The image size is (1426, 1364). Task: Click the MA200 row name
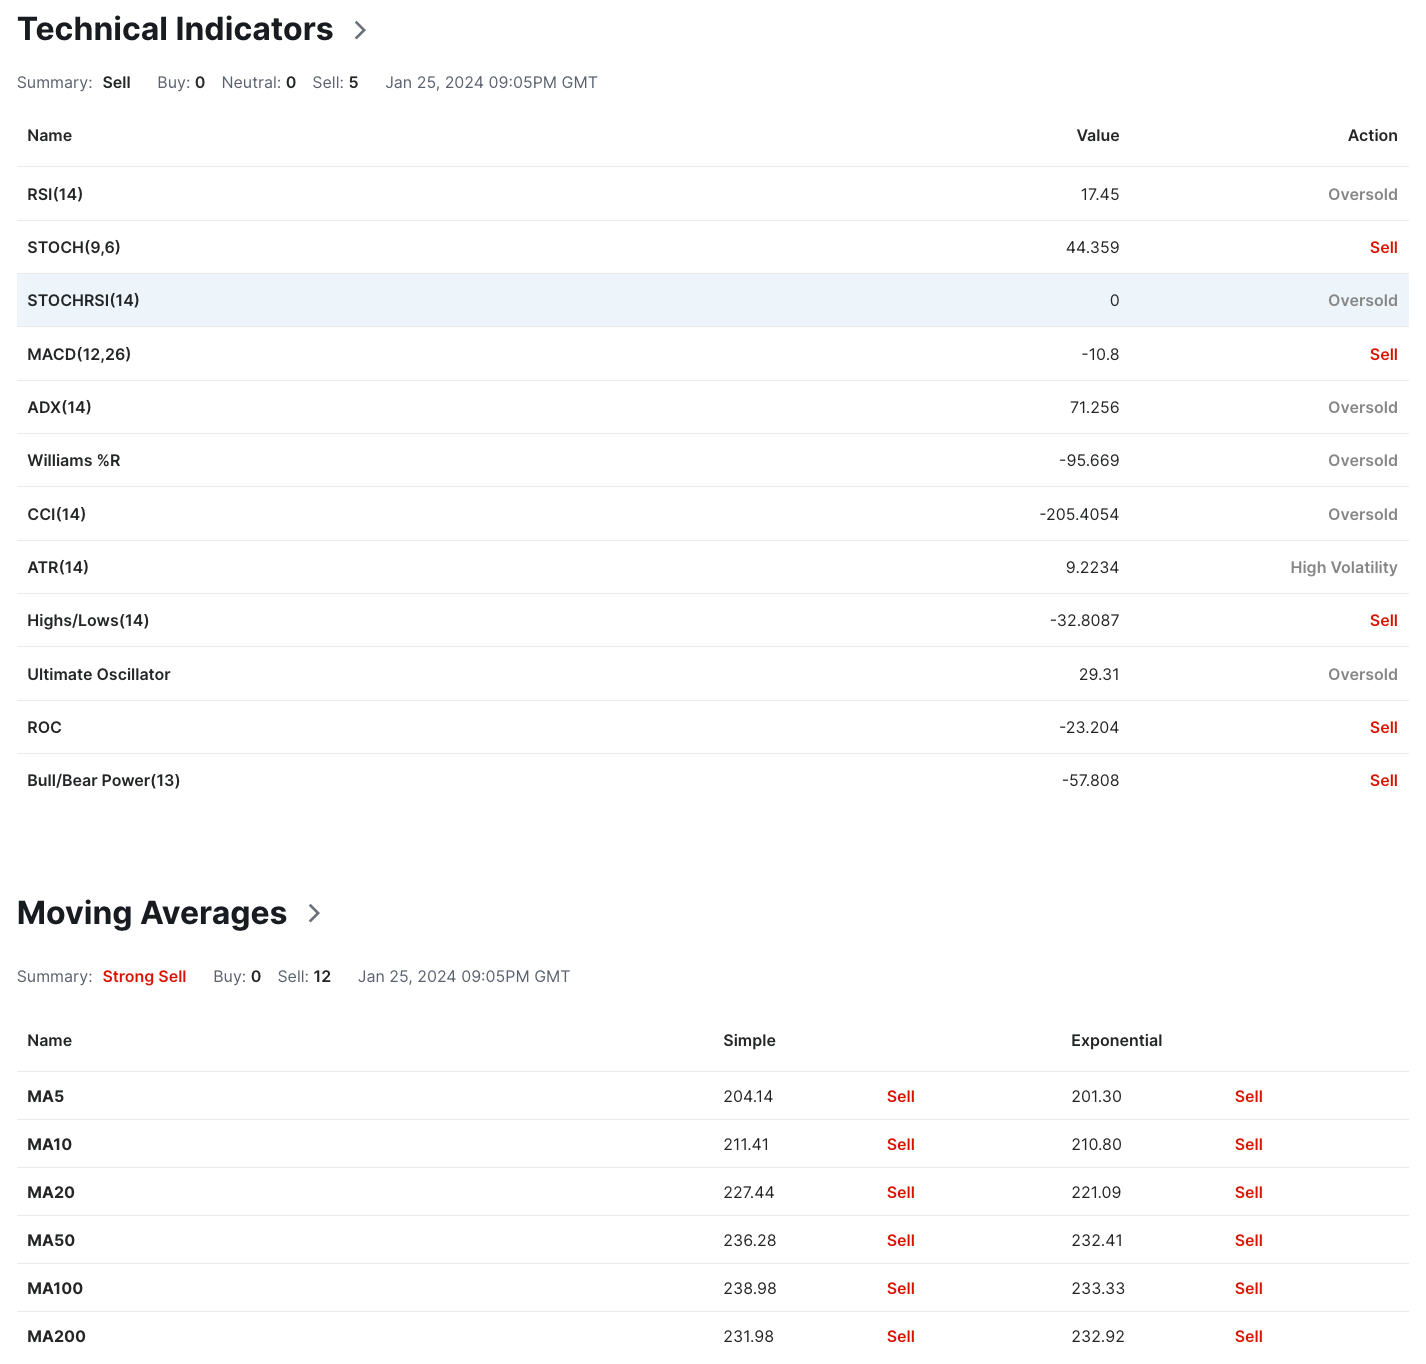(56, 1336)
